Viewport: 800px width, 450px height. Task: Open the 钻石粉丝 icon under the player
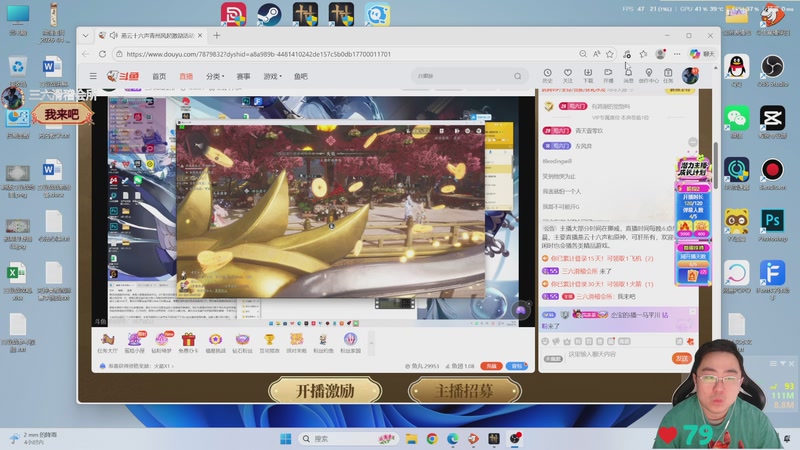pyautogui.click(x=242, y=343)
